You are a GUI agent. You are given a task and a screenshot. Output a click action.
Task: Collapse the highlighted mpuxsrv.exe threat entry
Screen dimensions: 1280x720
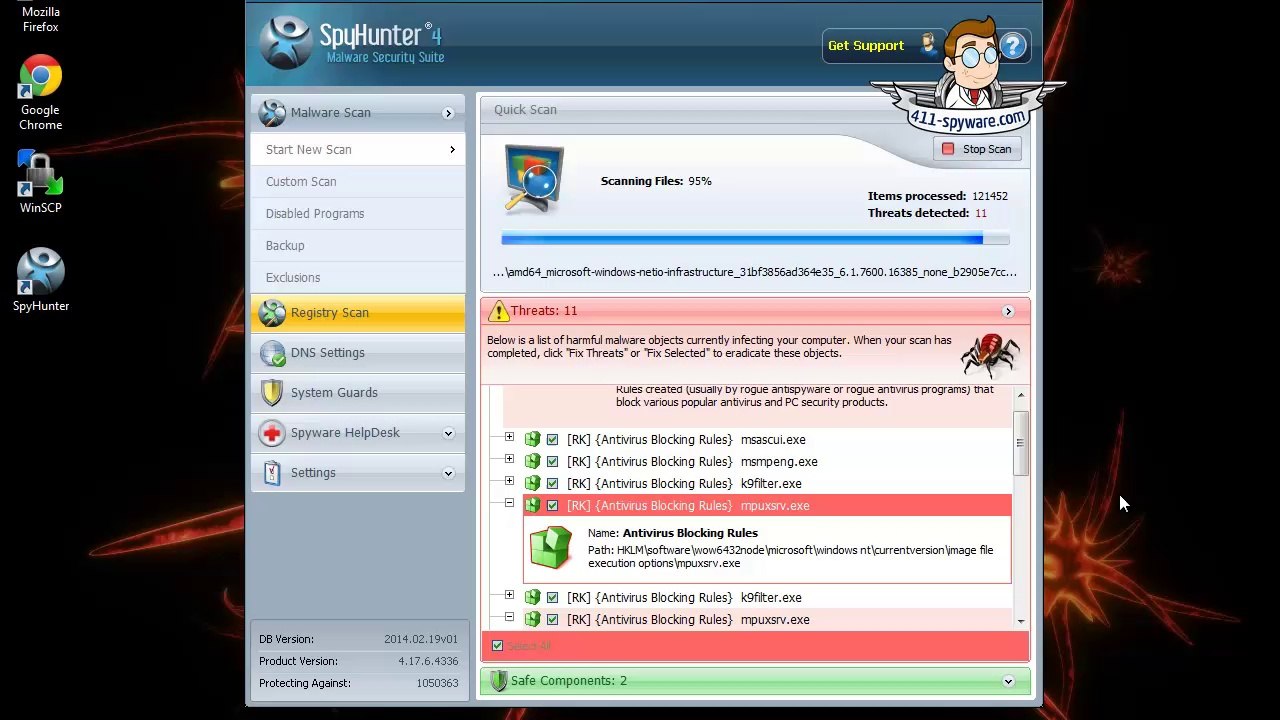tap(509, 503)
